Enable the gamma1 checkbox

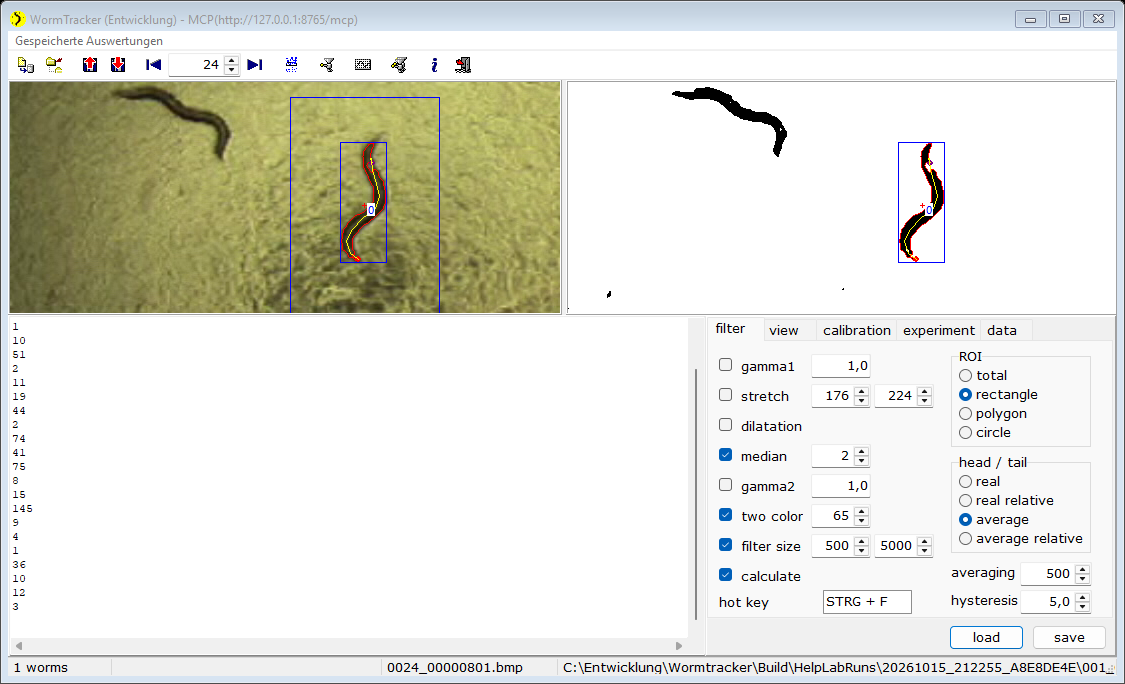(725, 365)
